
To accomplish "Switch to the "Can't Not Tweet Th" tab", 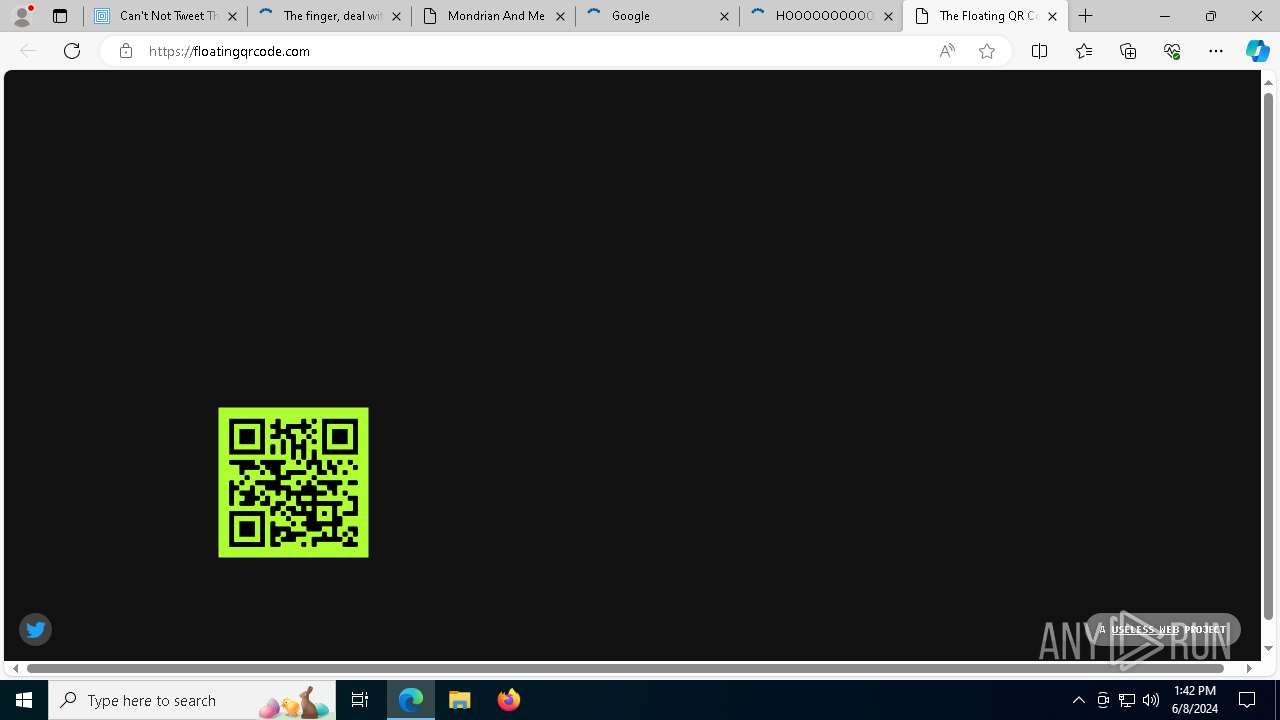I will 166,16.
